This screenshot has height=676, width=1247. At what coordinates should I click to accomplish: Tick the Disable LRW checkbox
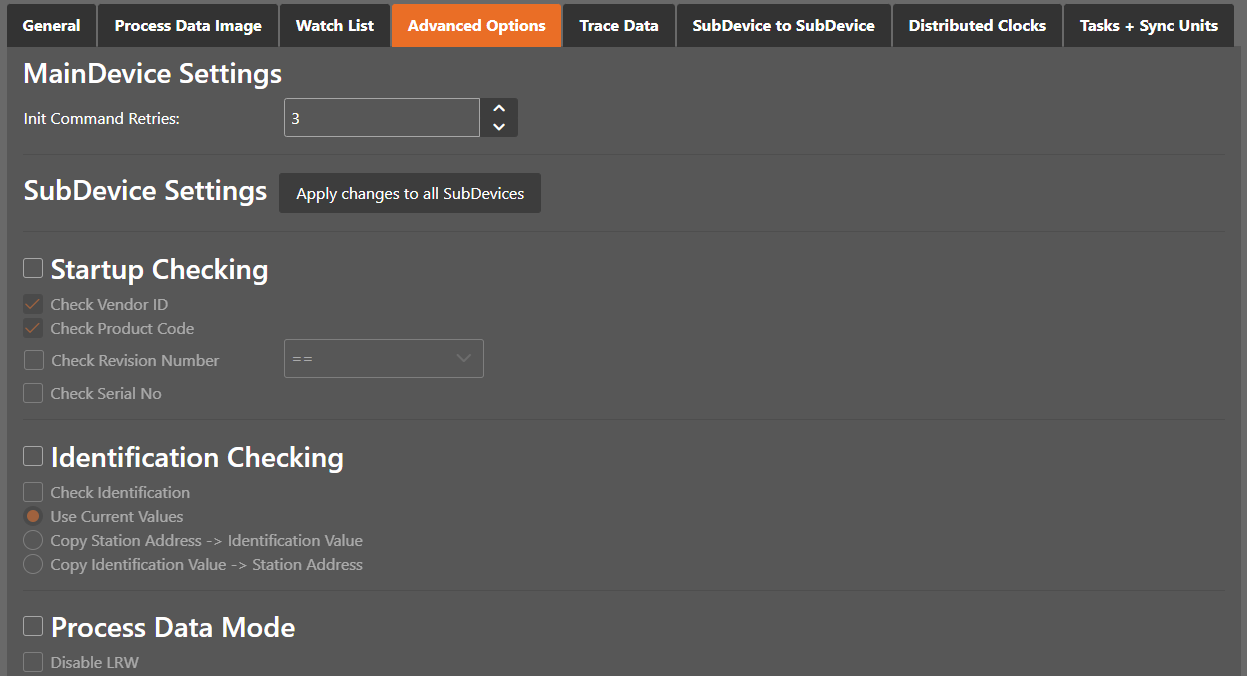(x=33, y=662)
